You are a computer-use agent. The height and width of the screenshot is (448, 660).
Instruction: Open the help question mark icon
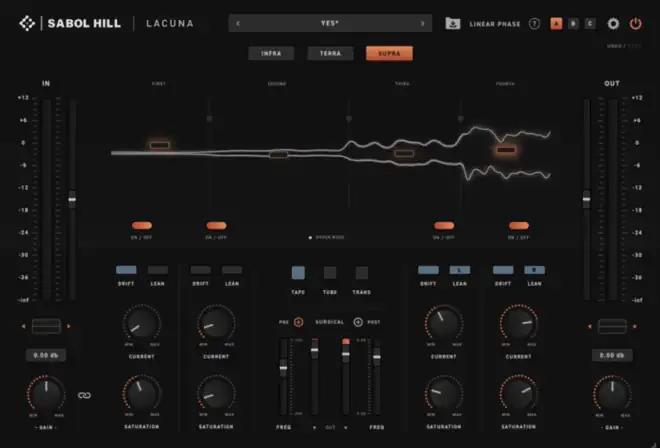534,24
